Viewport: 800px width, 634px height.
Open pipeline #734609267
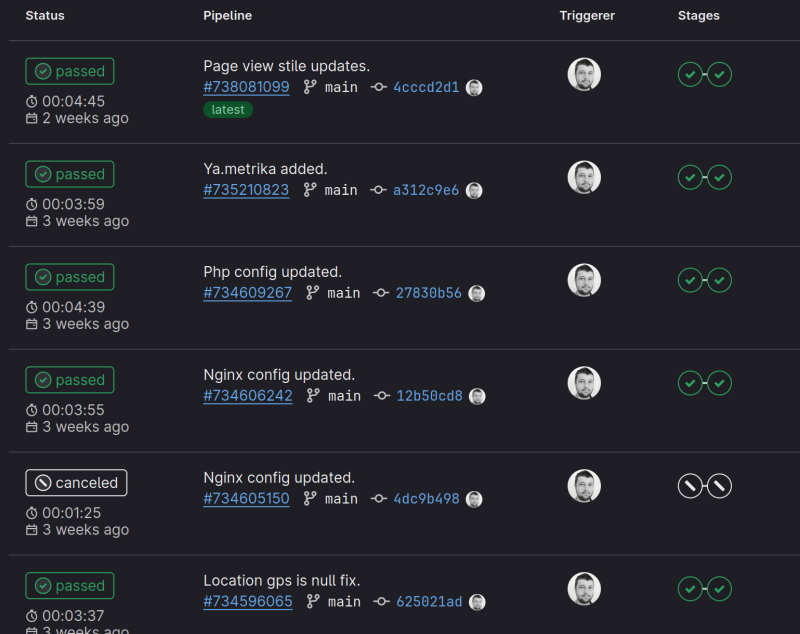247,293
